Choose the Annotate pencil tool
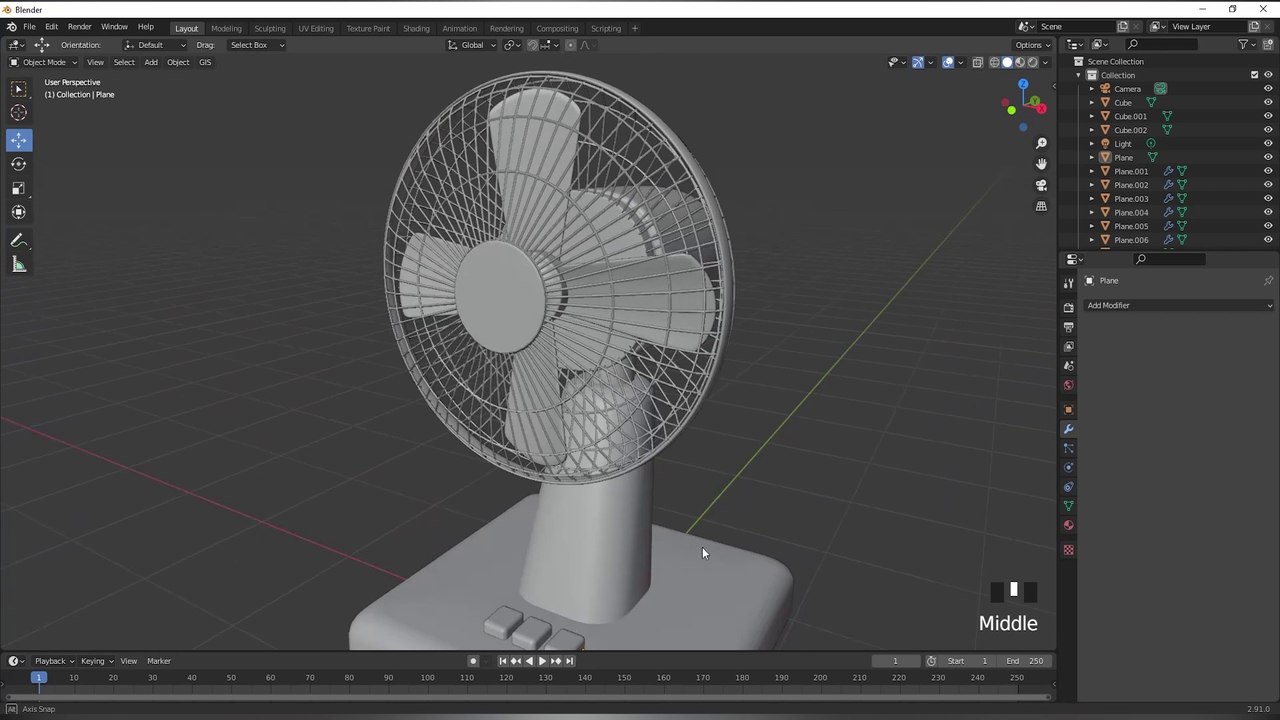Screen dimensions: 1280x720 click(19, 241)
